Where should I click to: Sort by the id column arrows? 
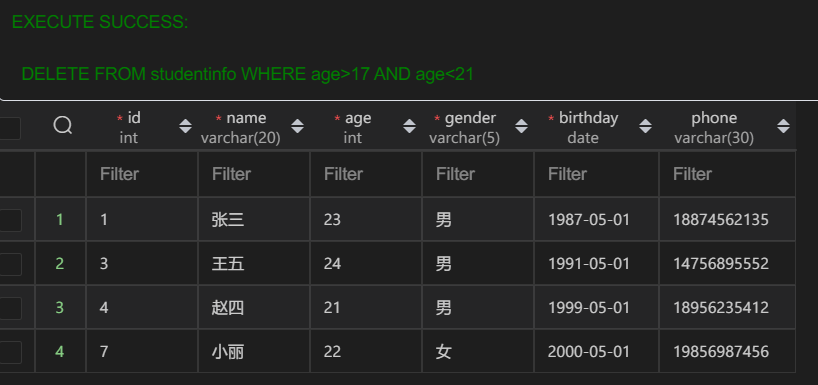(x=185, y=126)
